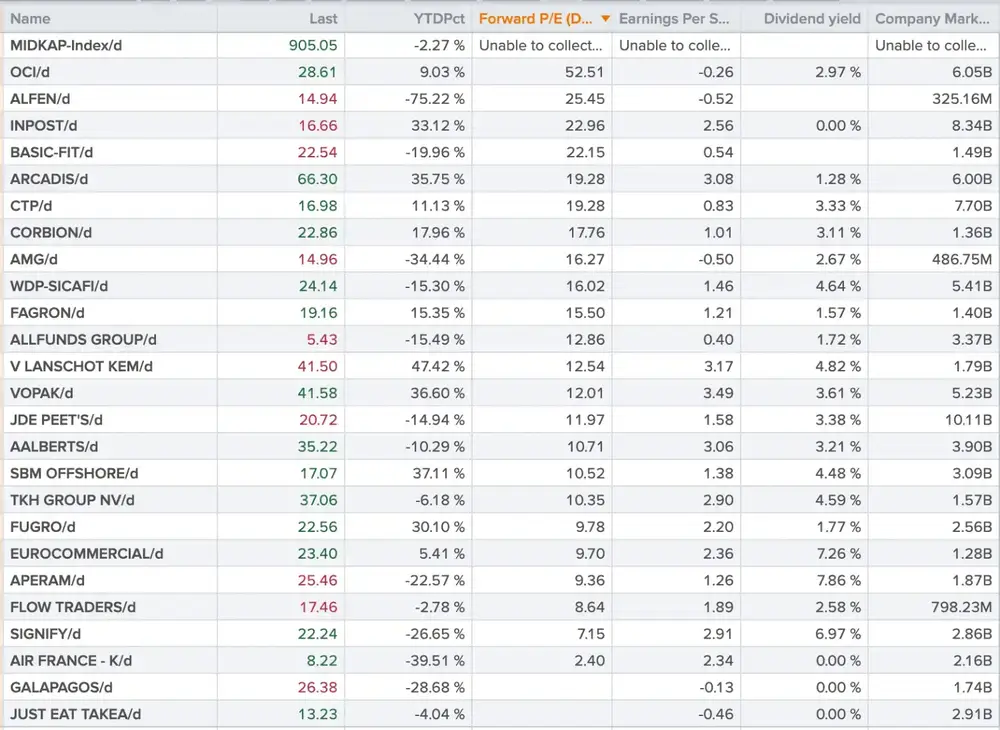Select the OCI/d row name
The image size is (1000, 730).
coord(29,72)
